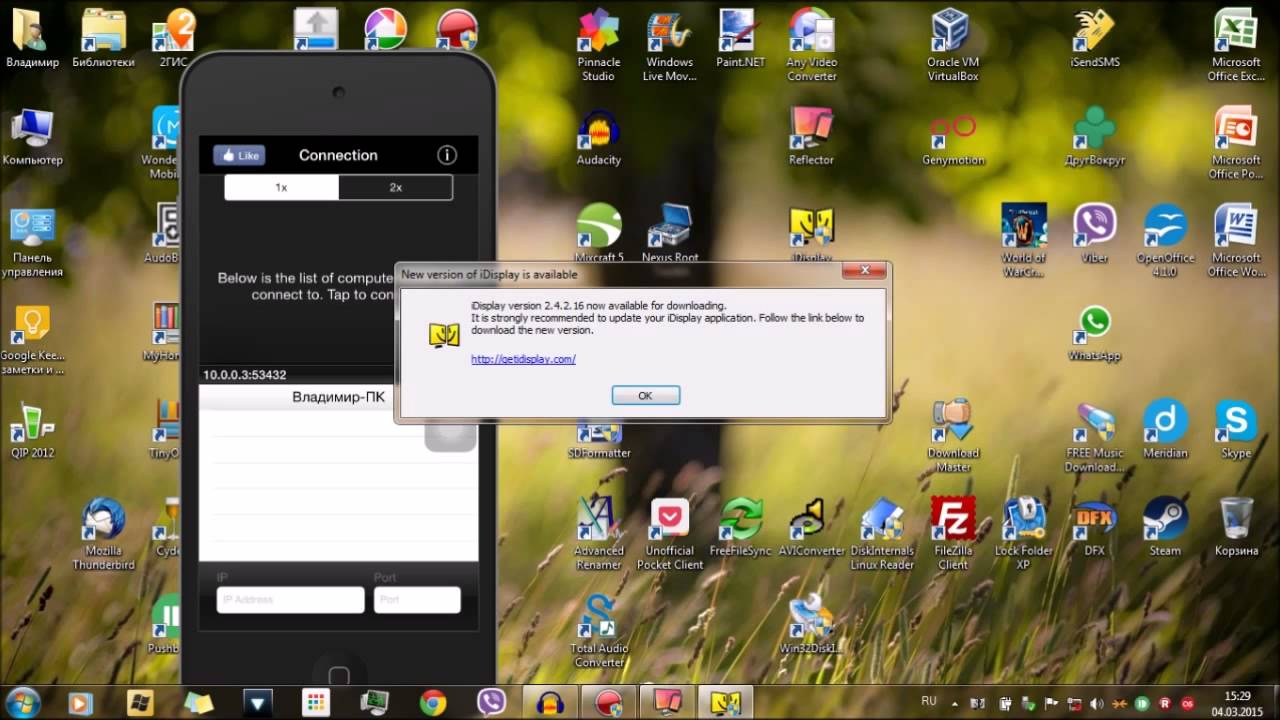Launch Mozilla Thunderbird shortcut
This screenshot has width=1280, height=720.
click(103, 534)
